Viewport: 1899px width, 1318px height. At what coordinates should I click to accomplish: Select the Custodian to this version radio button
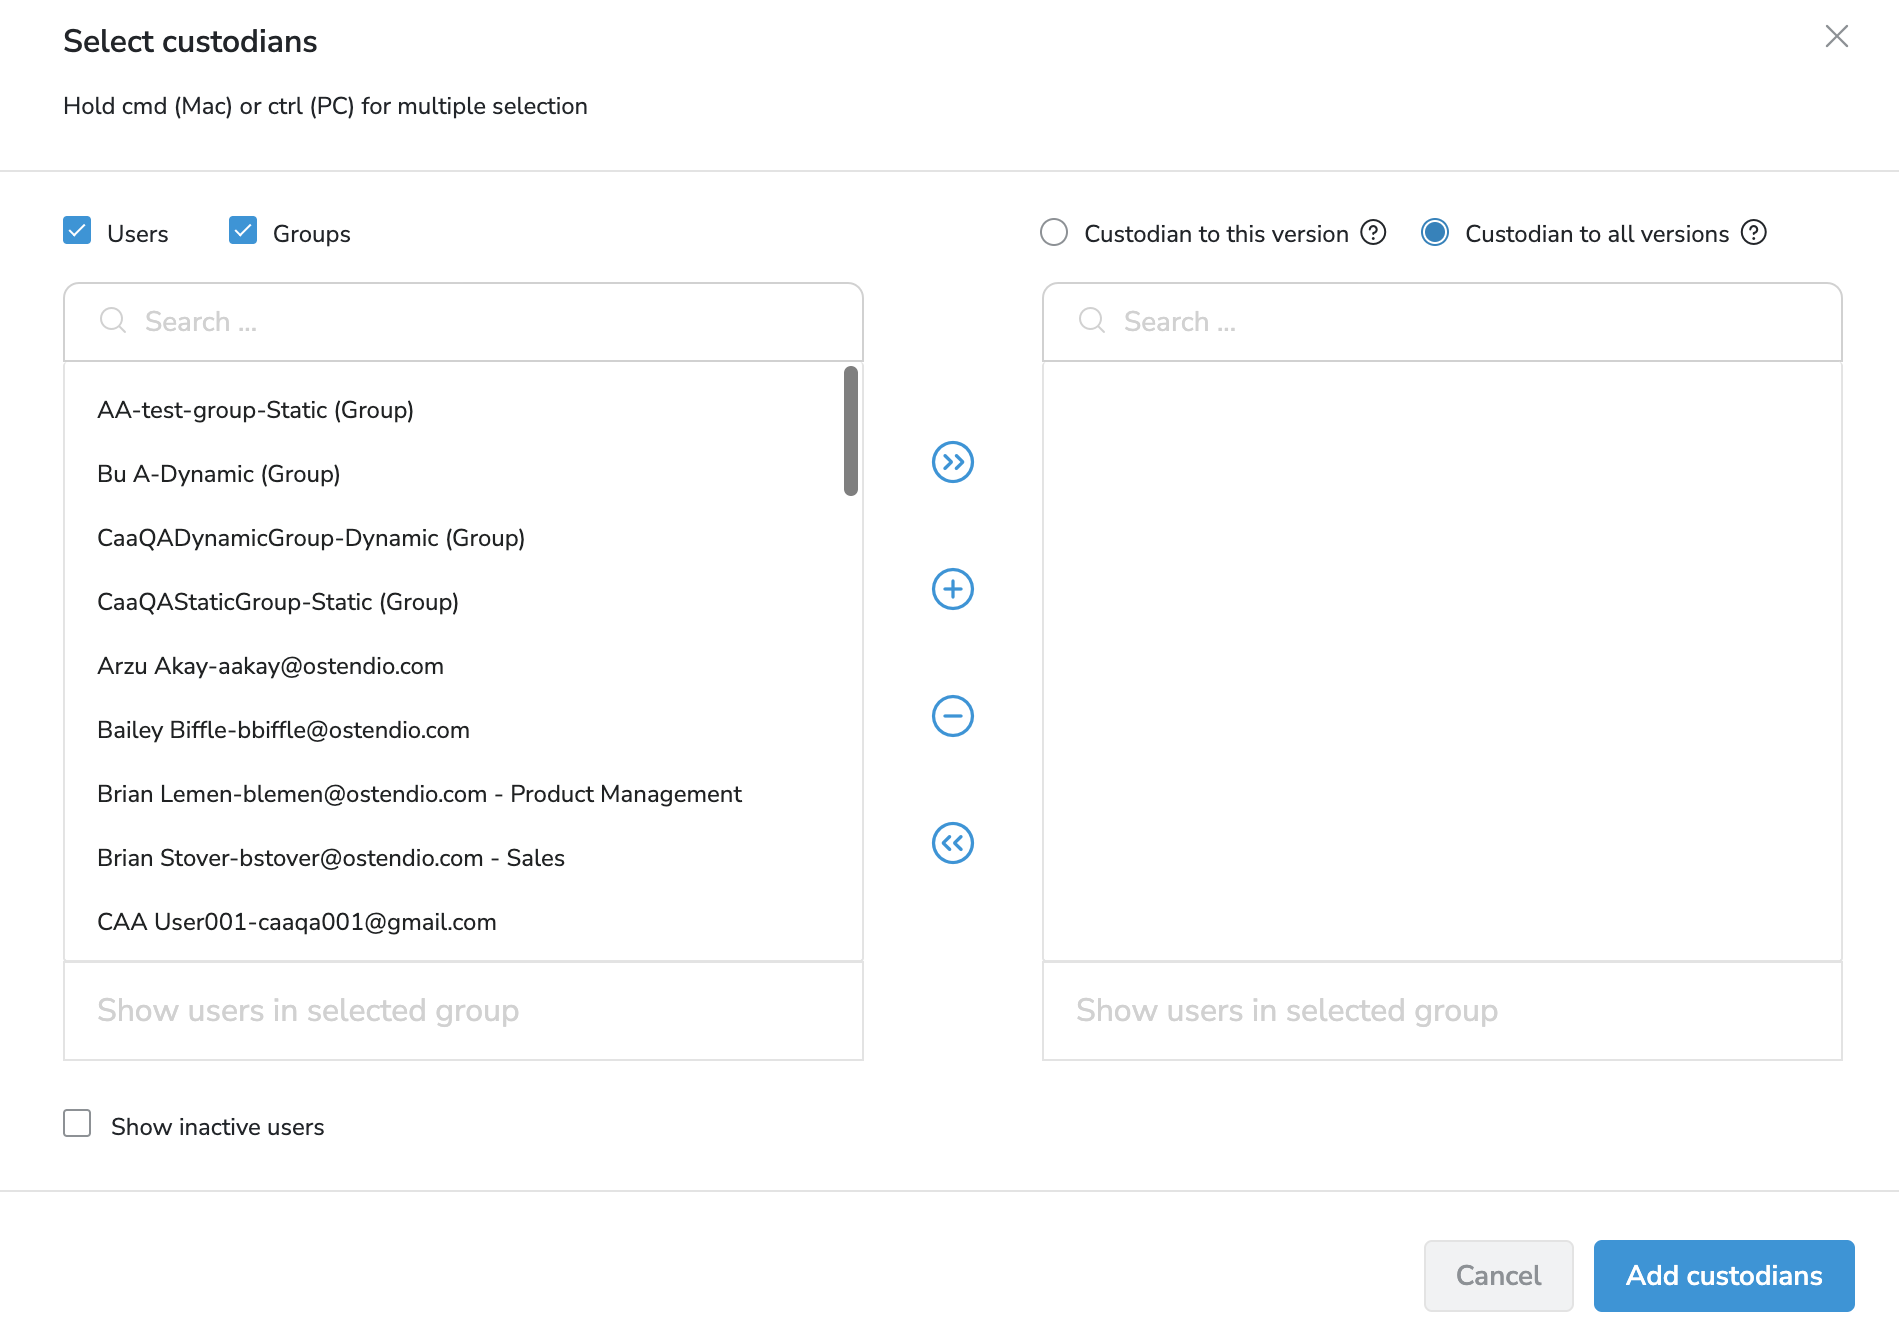click(x=1053, y=232)
